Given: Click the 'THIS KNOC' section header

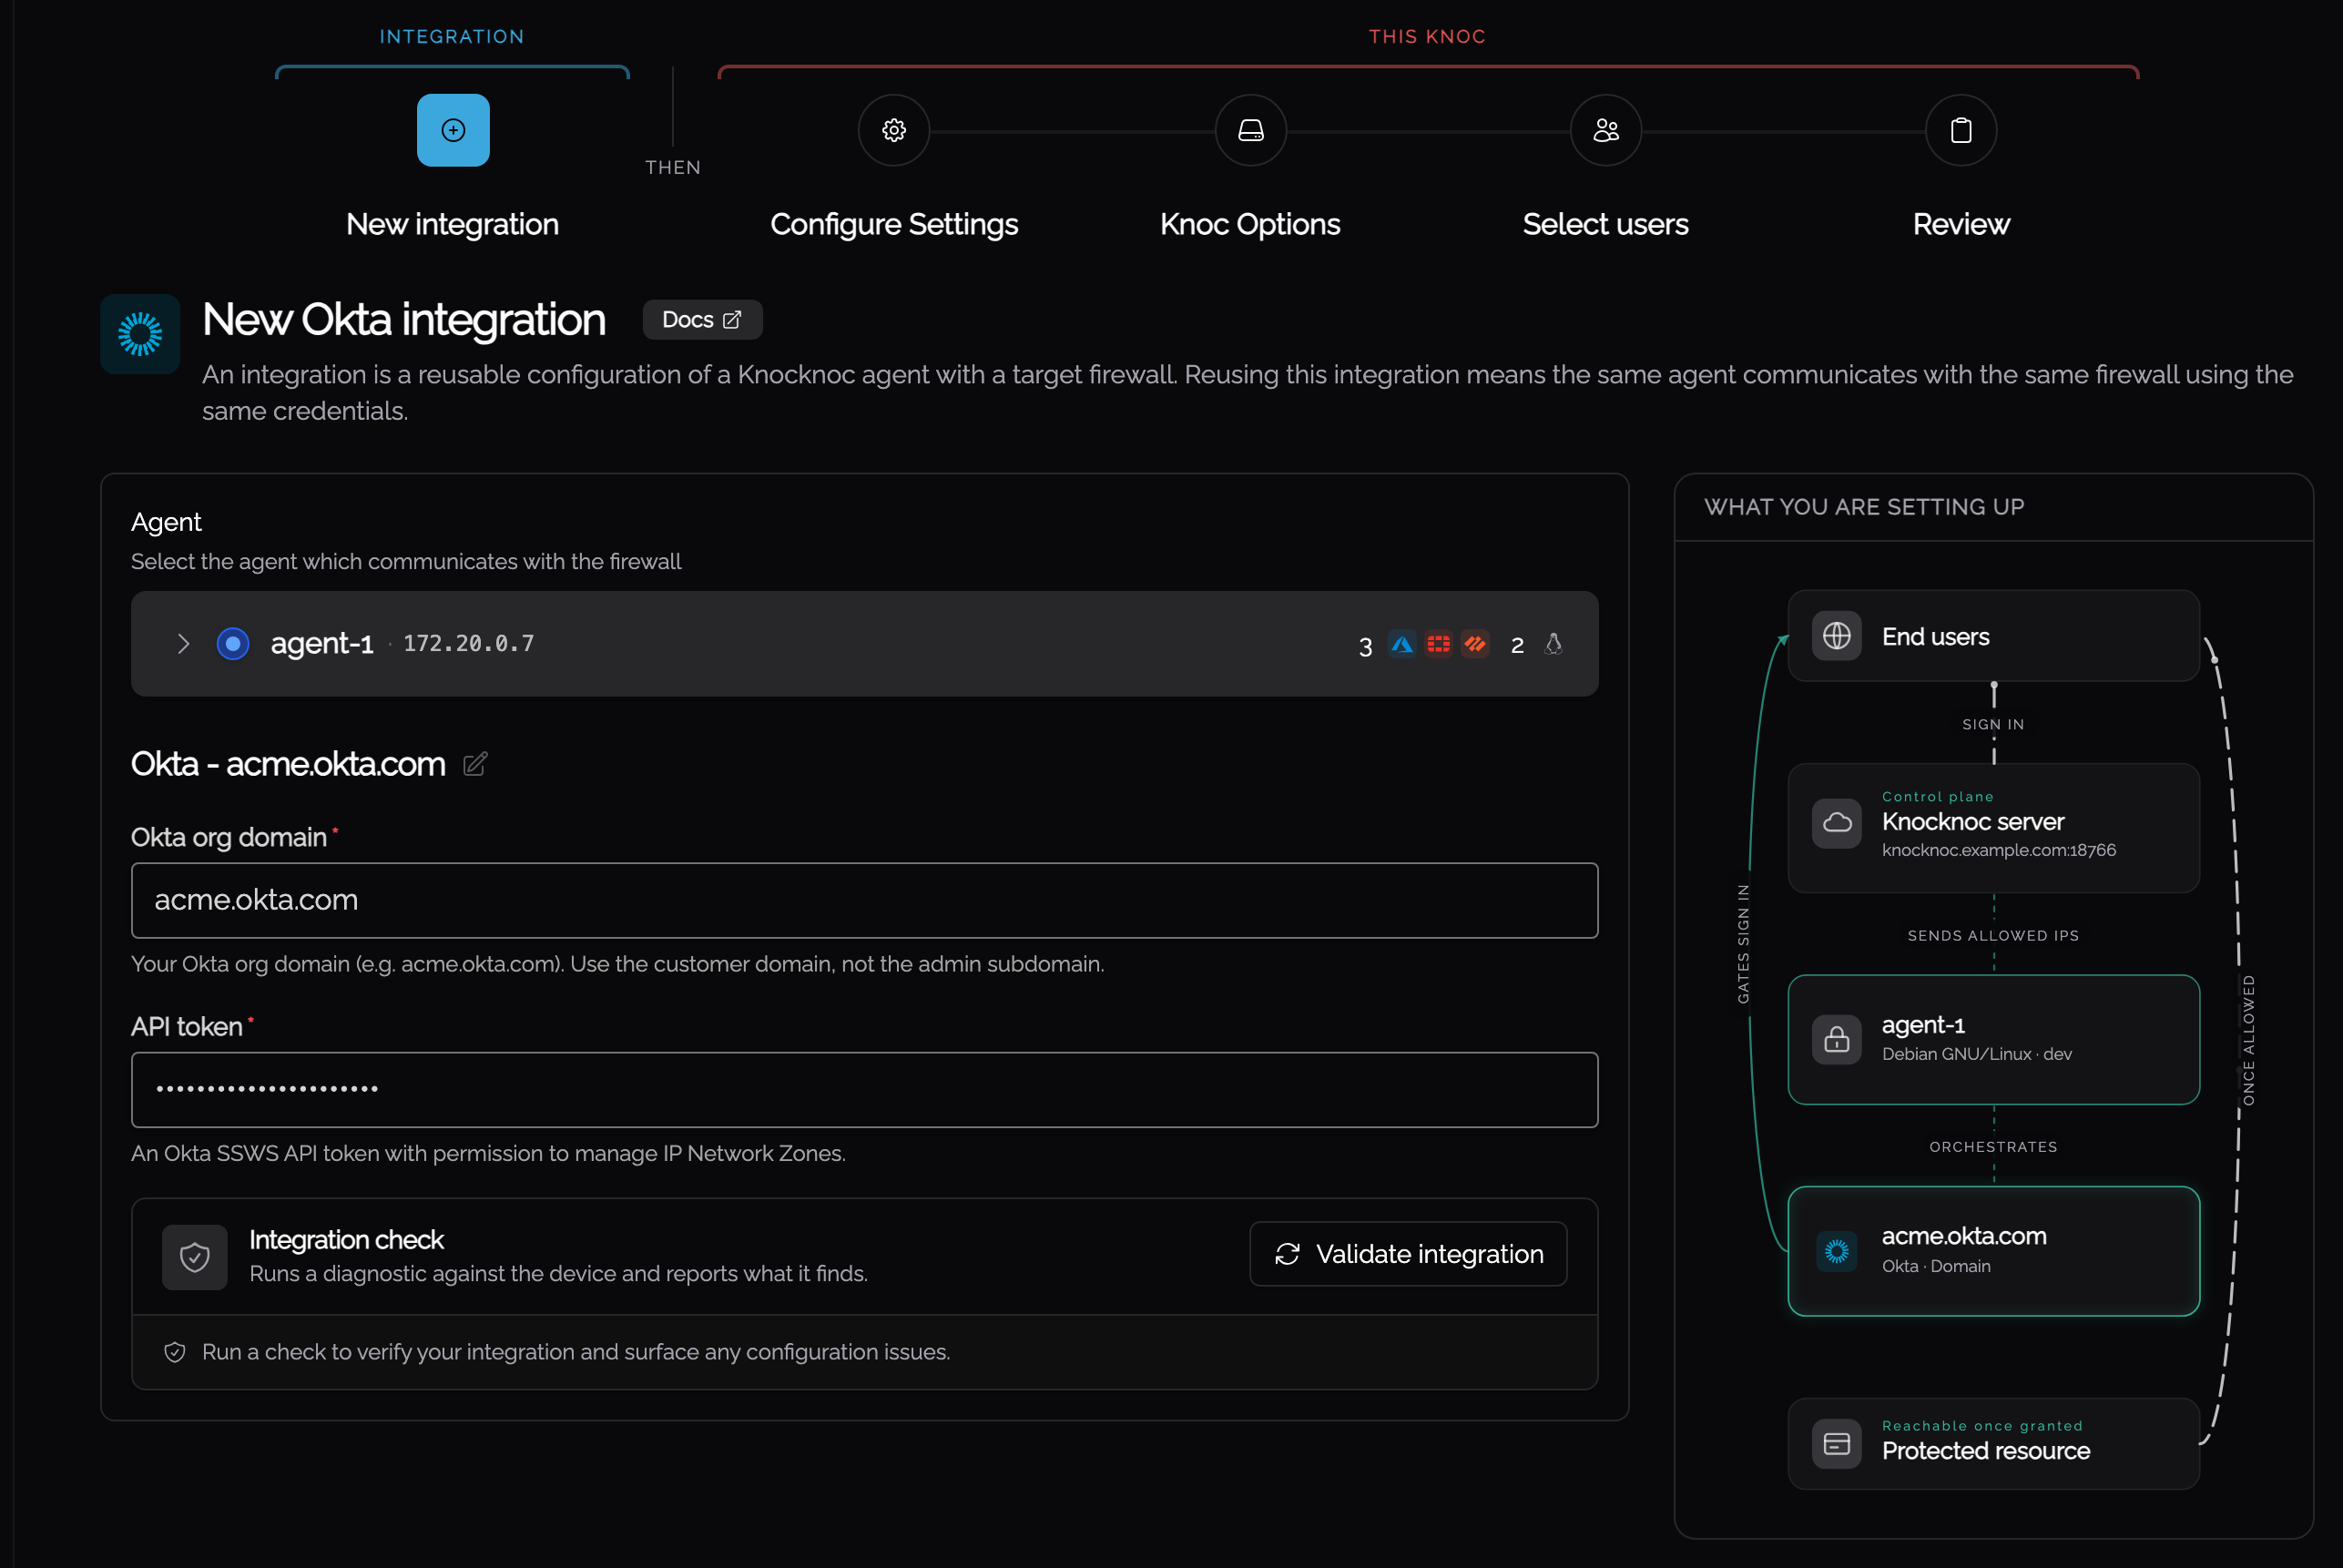Looking at the screenshot, I should point(1427,36).
